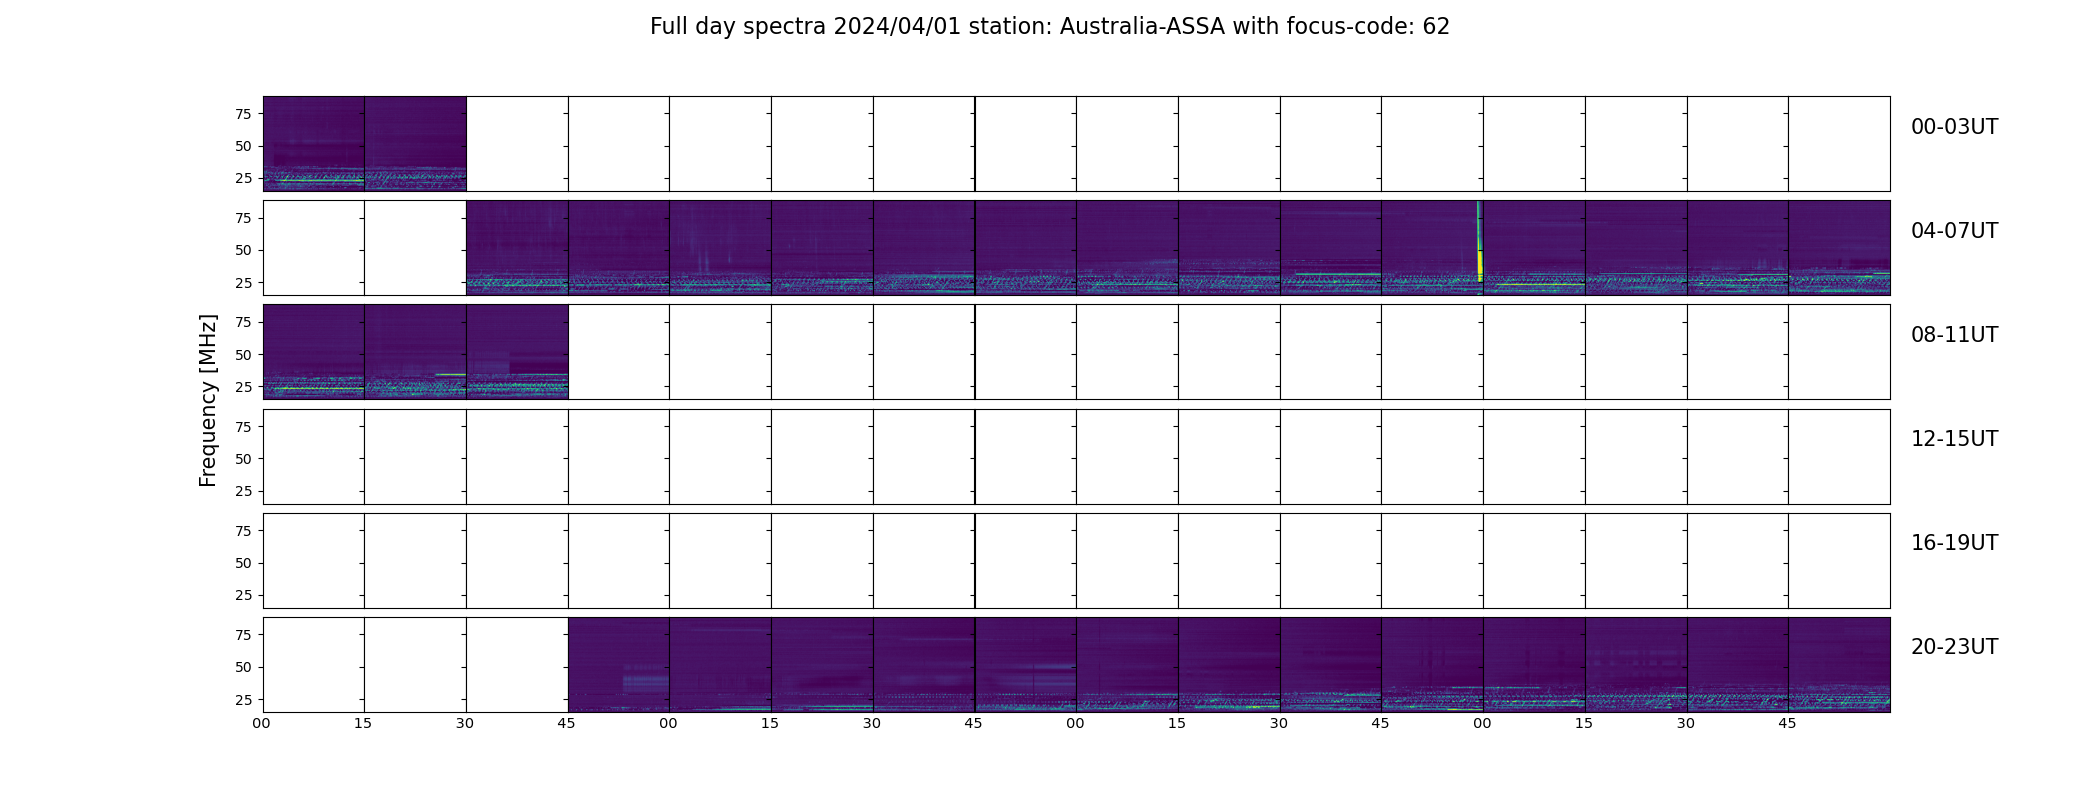Click the '50' tick label of the 16-19UT row
The width and height of the screenshot is (2100, 800).
[x=243, y=563]
